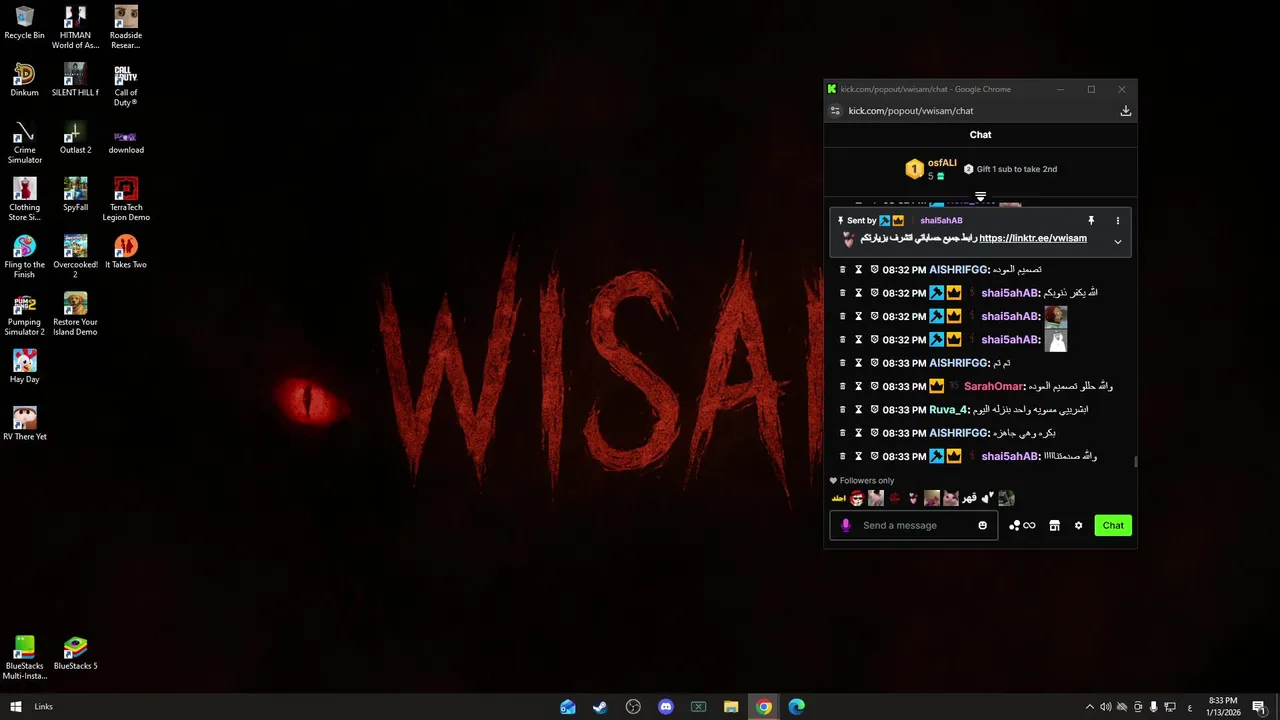Timeout SarahOmar using the hourglass icon
This screenshot has width=1280, height=720.
pos(858,386)
